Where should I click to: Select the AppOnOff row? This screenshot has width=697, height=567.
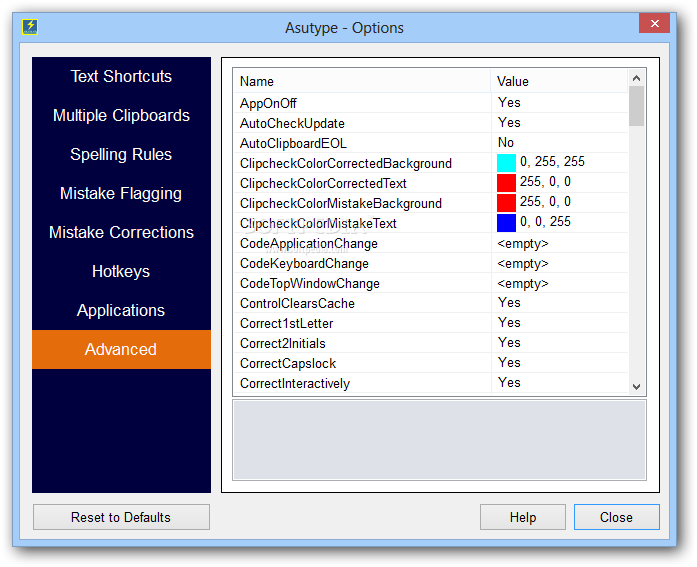coord(431,103)
